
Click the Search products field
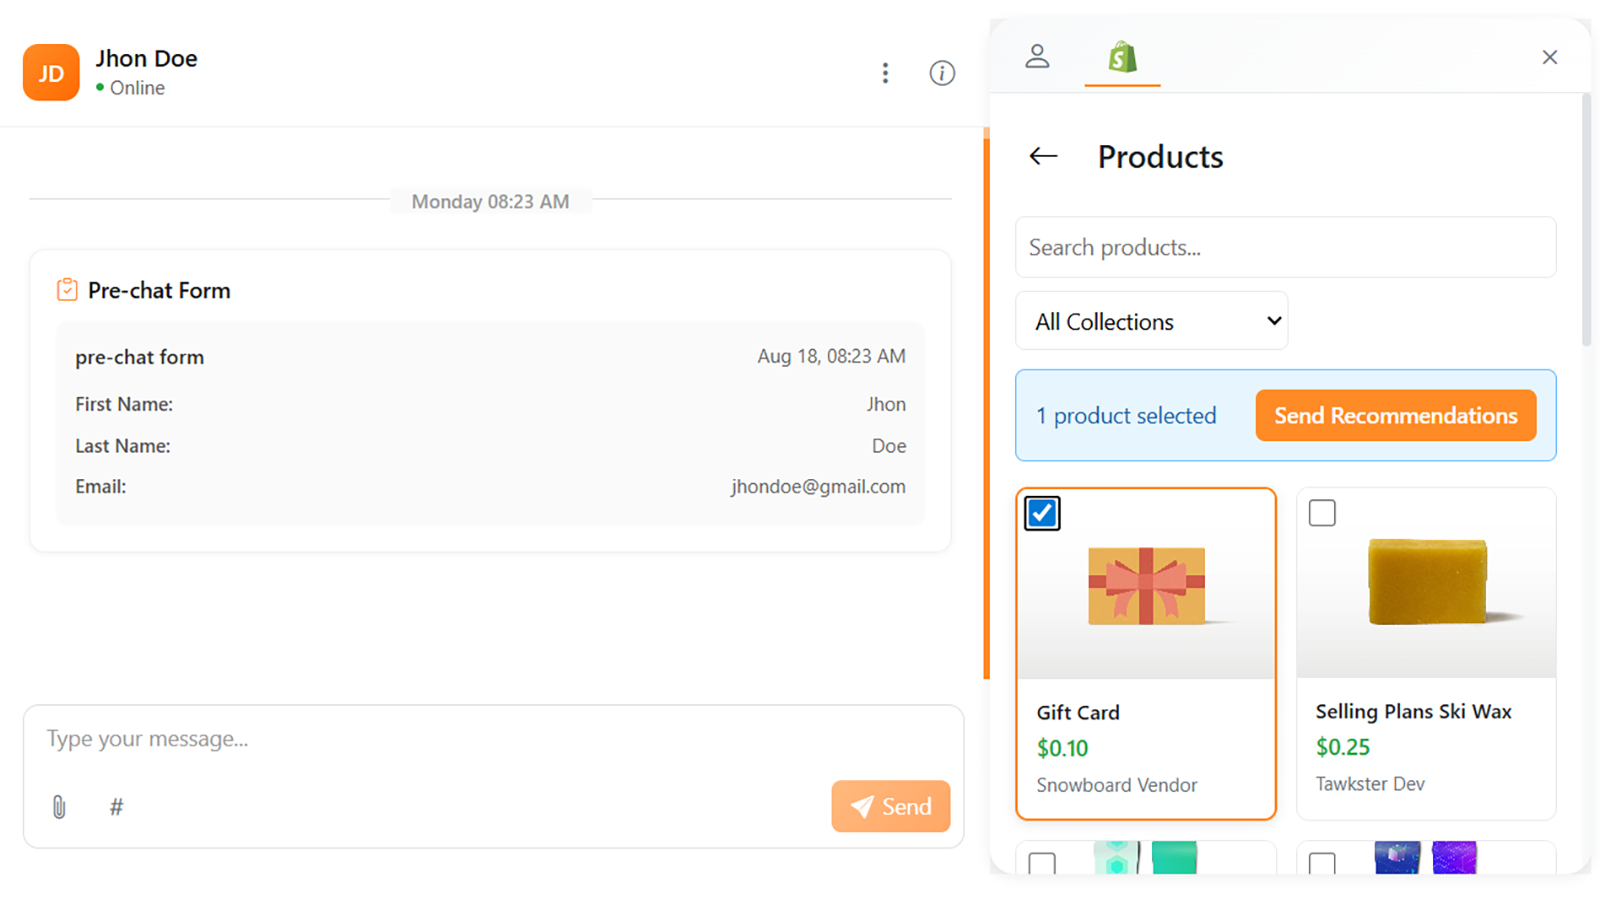click(x=1285, y=247)
